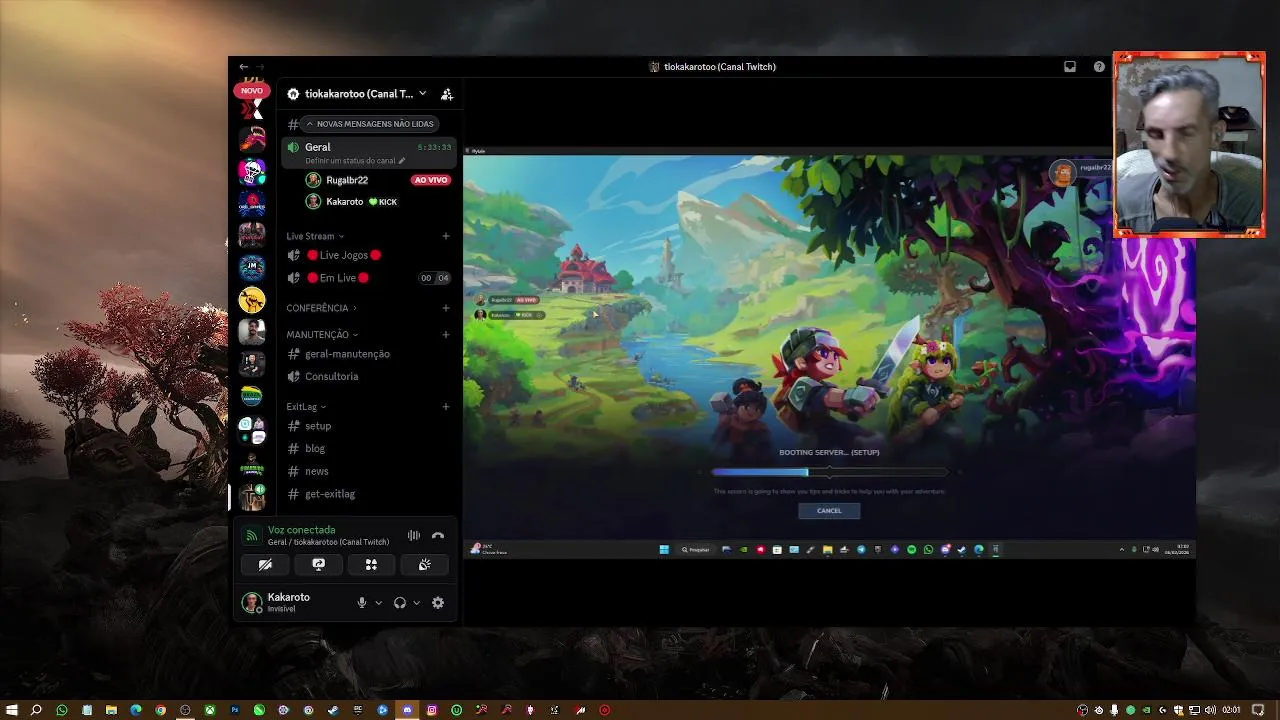Mute the microphone in Discord

pyautogui.click(x=362, y=603)
